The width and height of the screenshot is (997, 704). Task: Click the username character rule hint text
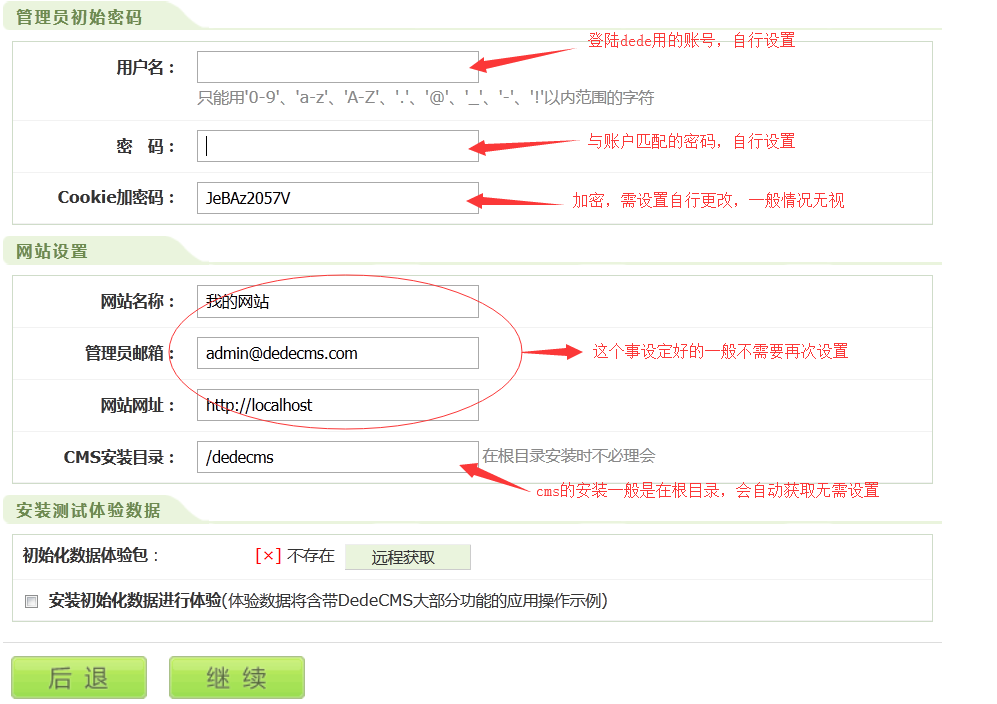pyautogui.click(x=425, y=97)
